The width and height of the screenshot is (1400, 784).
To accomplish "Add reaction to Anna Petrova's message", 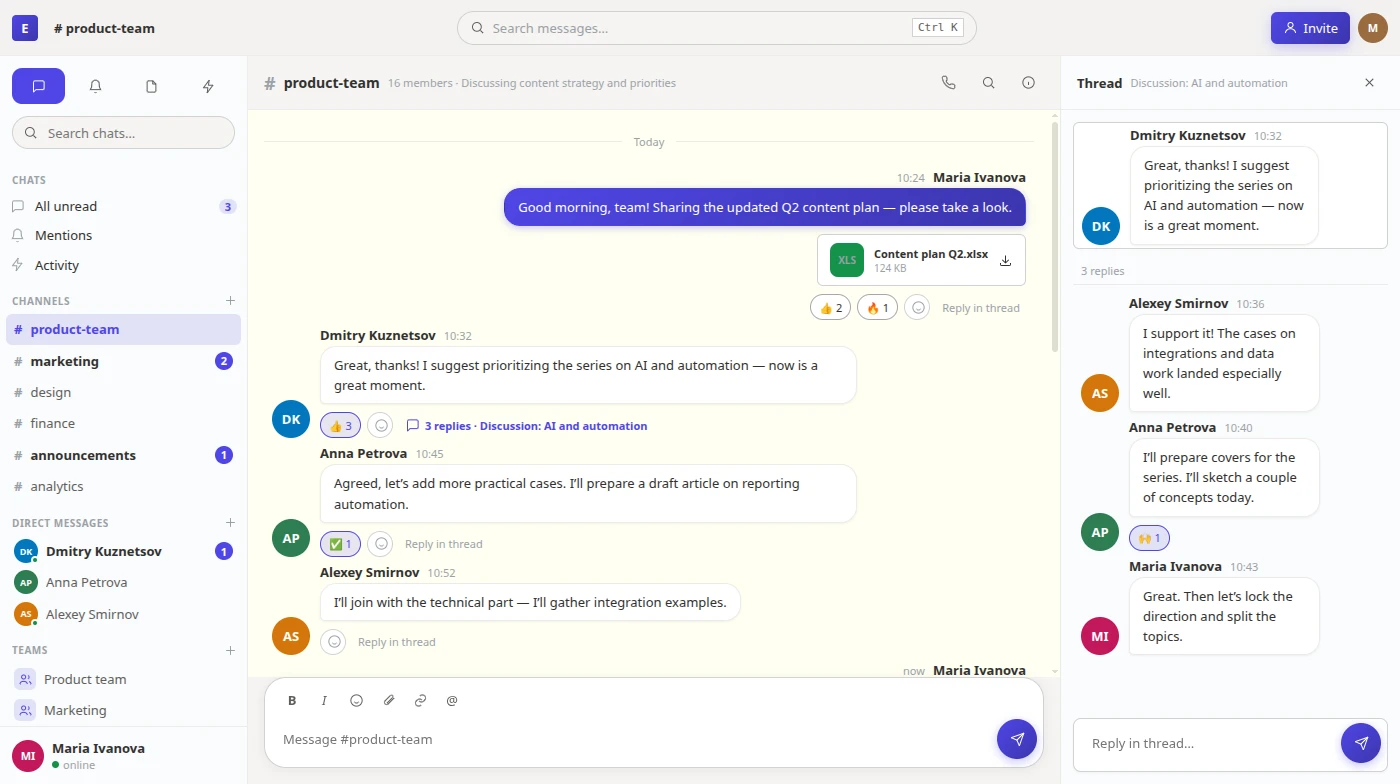I will (380, 544).
